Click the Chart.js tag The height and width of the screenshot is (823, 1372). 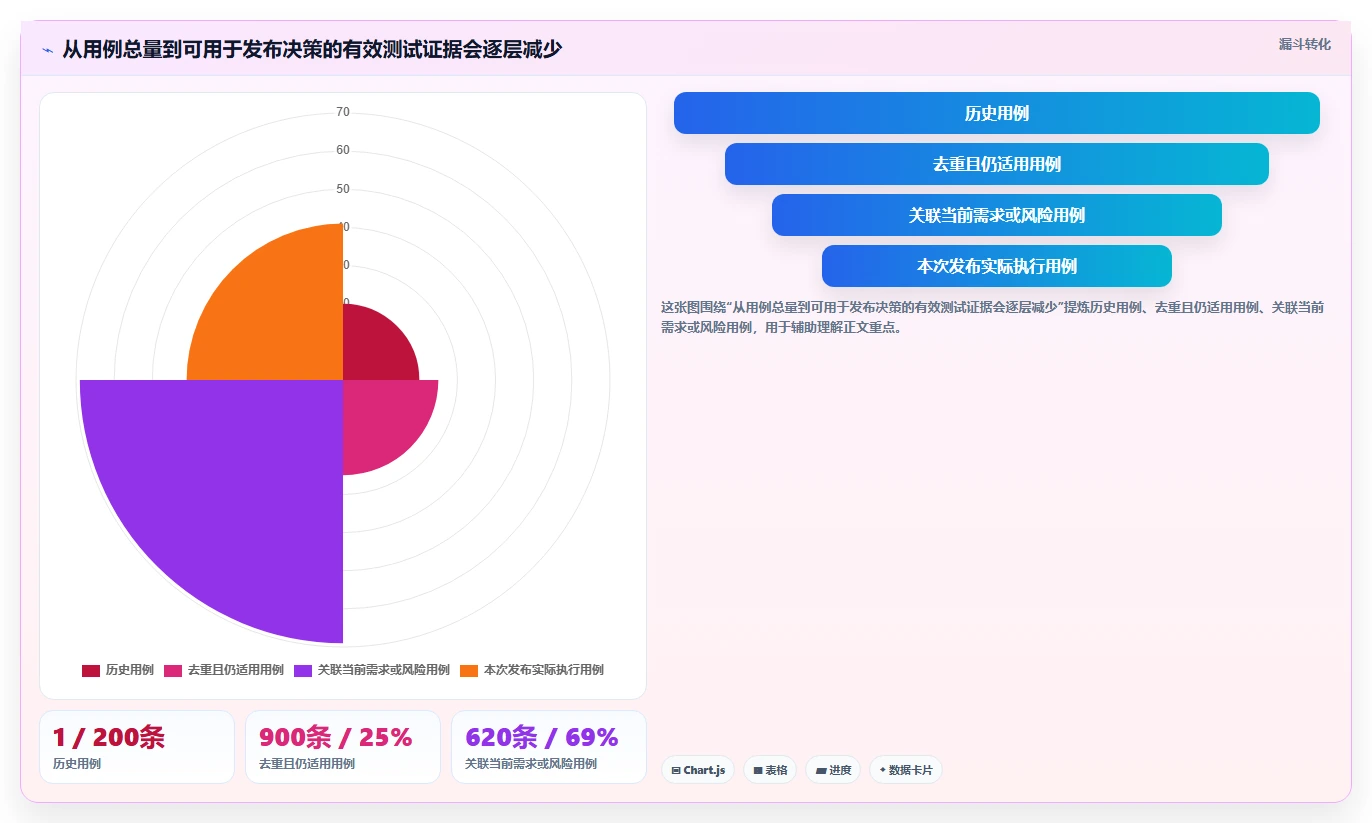[698, 770]
